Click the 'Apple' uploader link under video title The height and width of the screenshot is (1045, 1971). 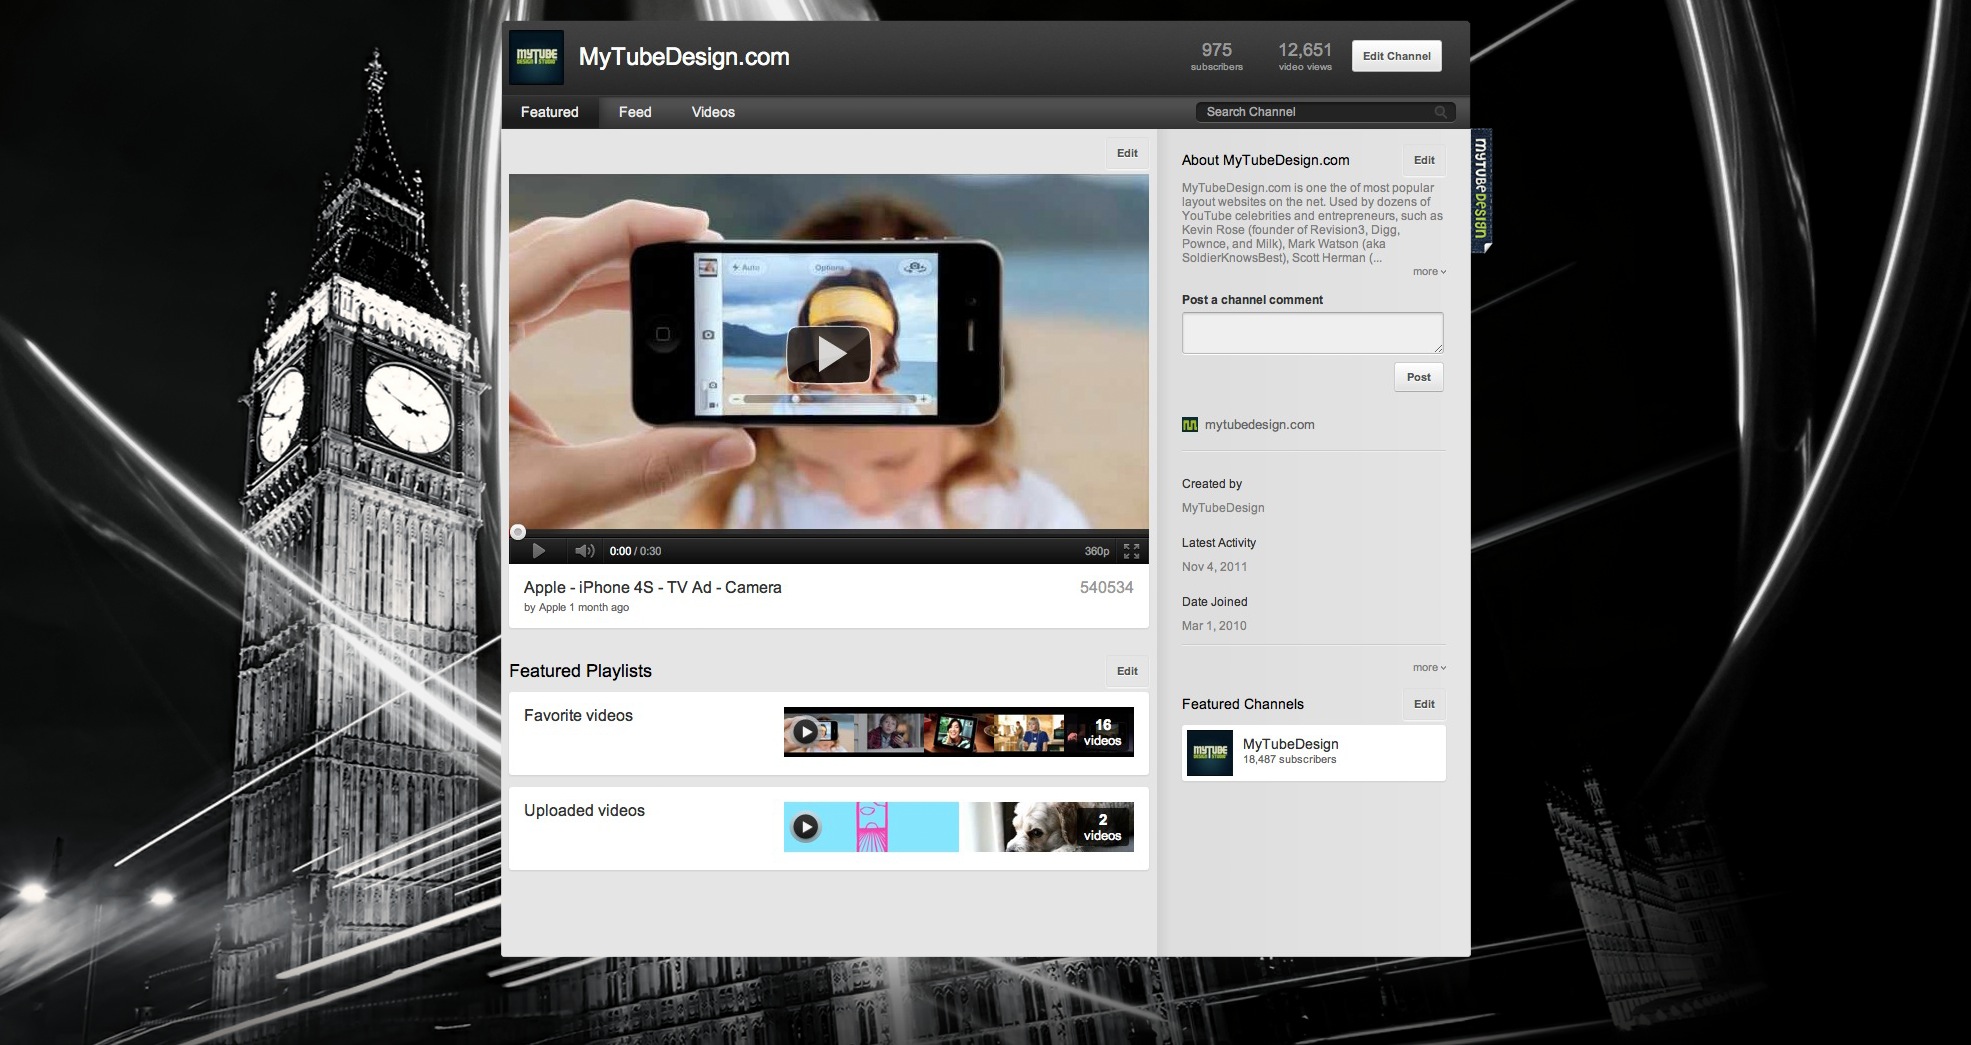click(553, 608)
